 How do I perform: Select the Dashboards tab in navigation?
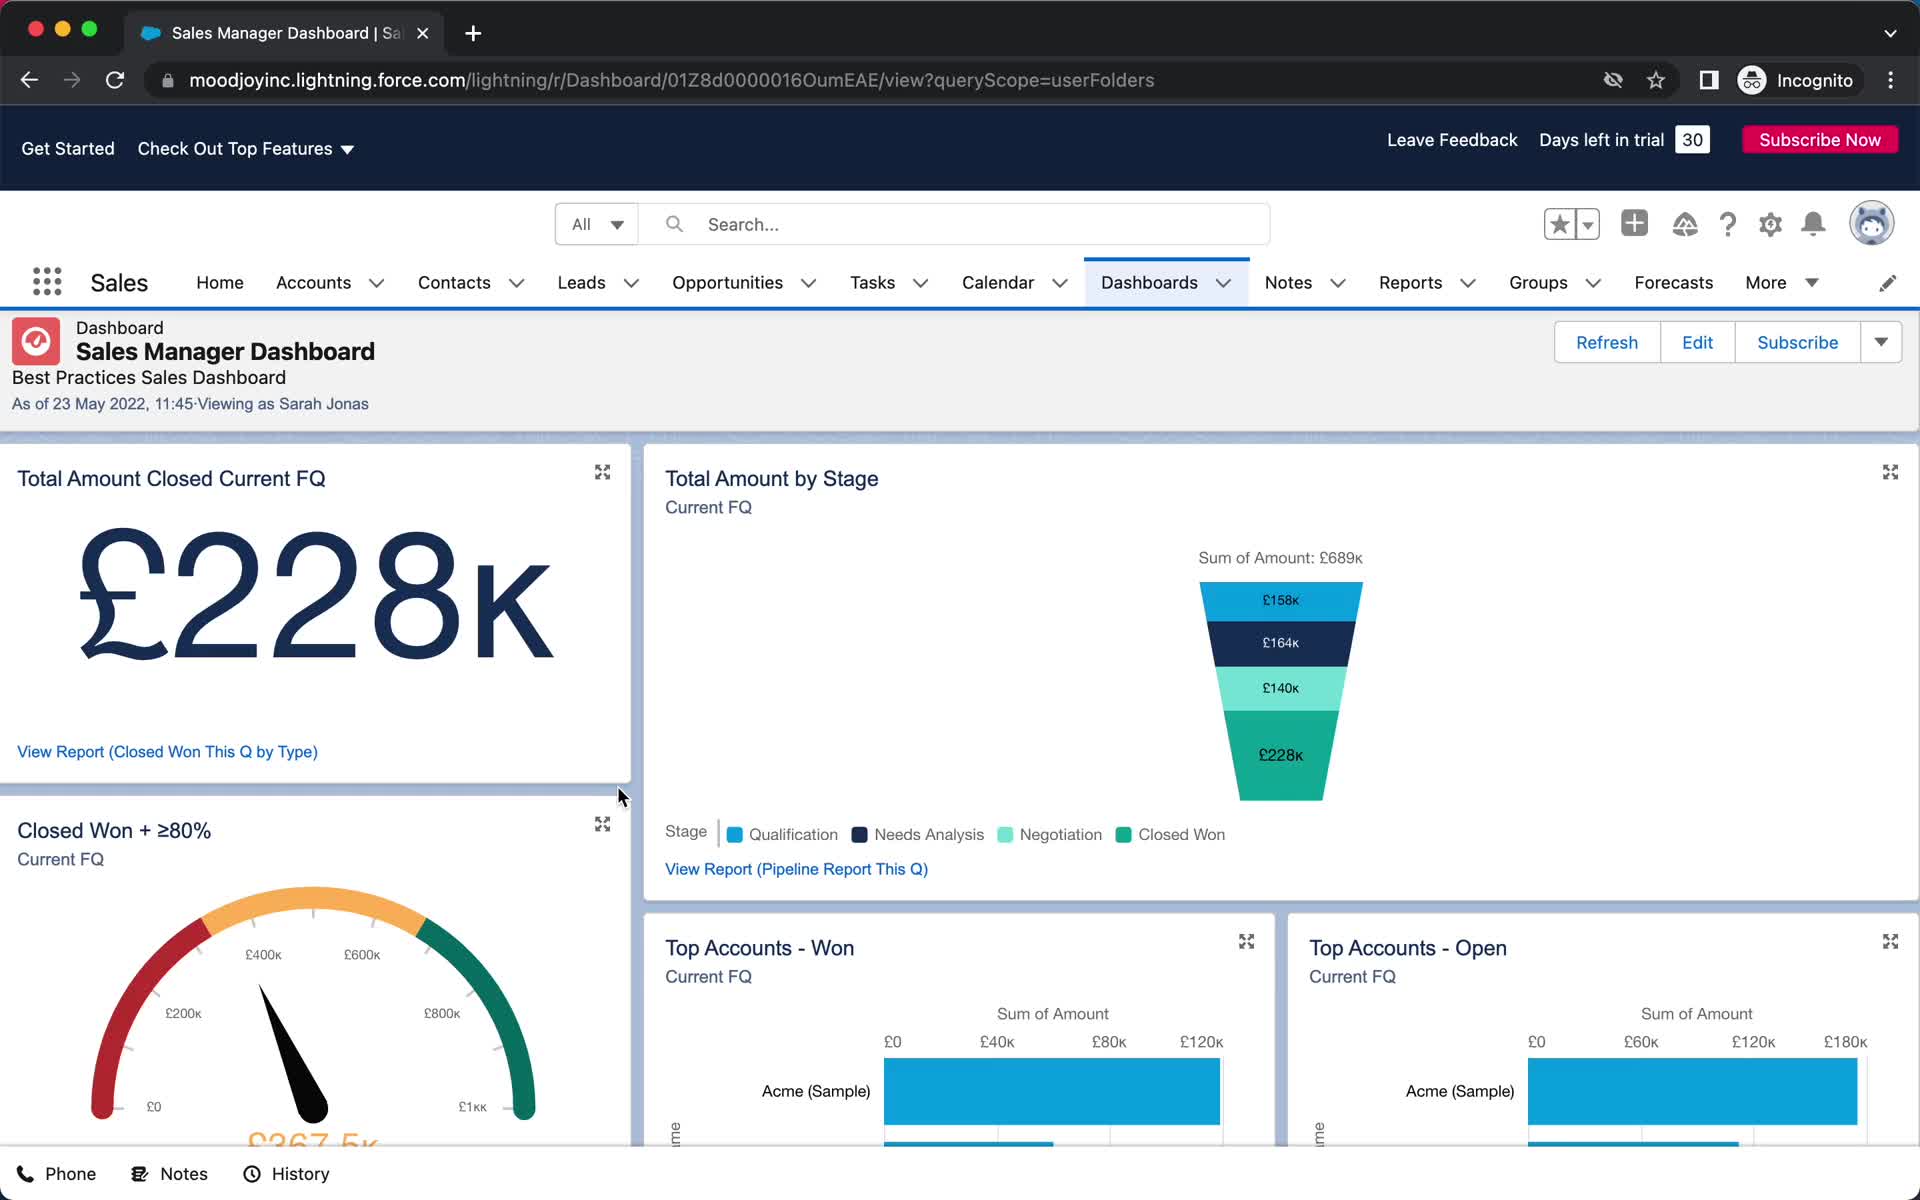(1149, 282)
